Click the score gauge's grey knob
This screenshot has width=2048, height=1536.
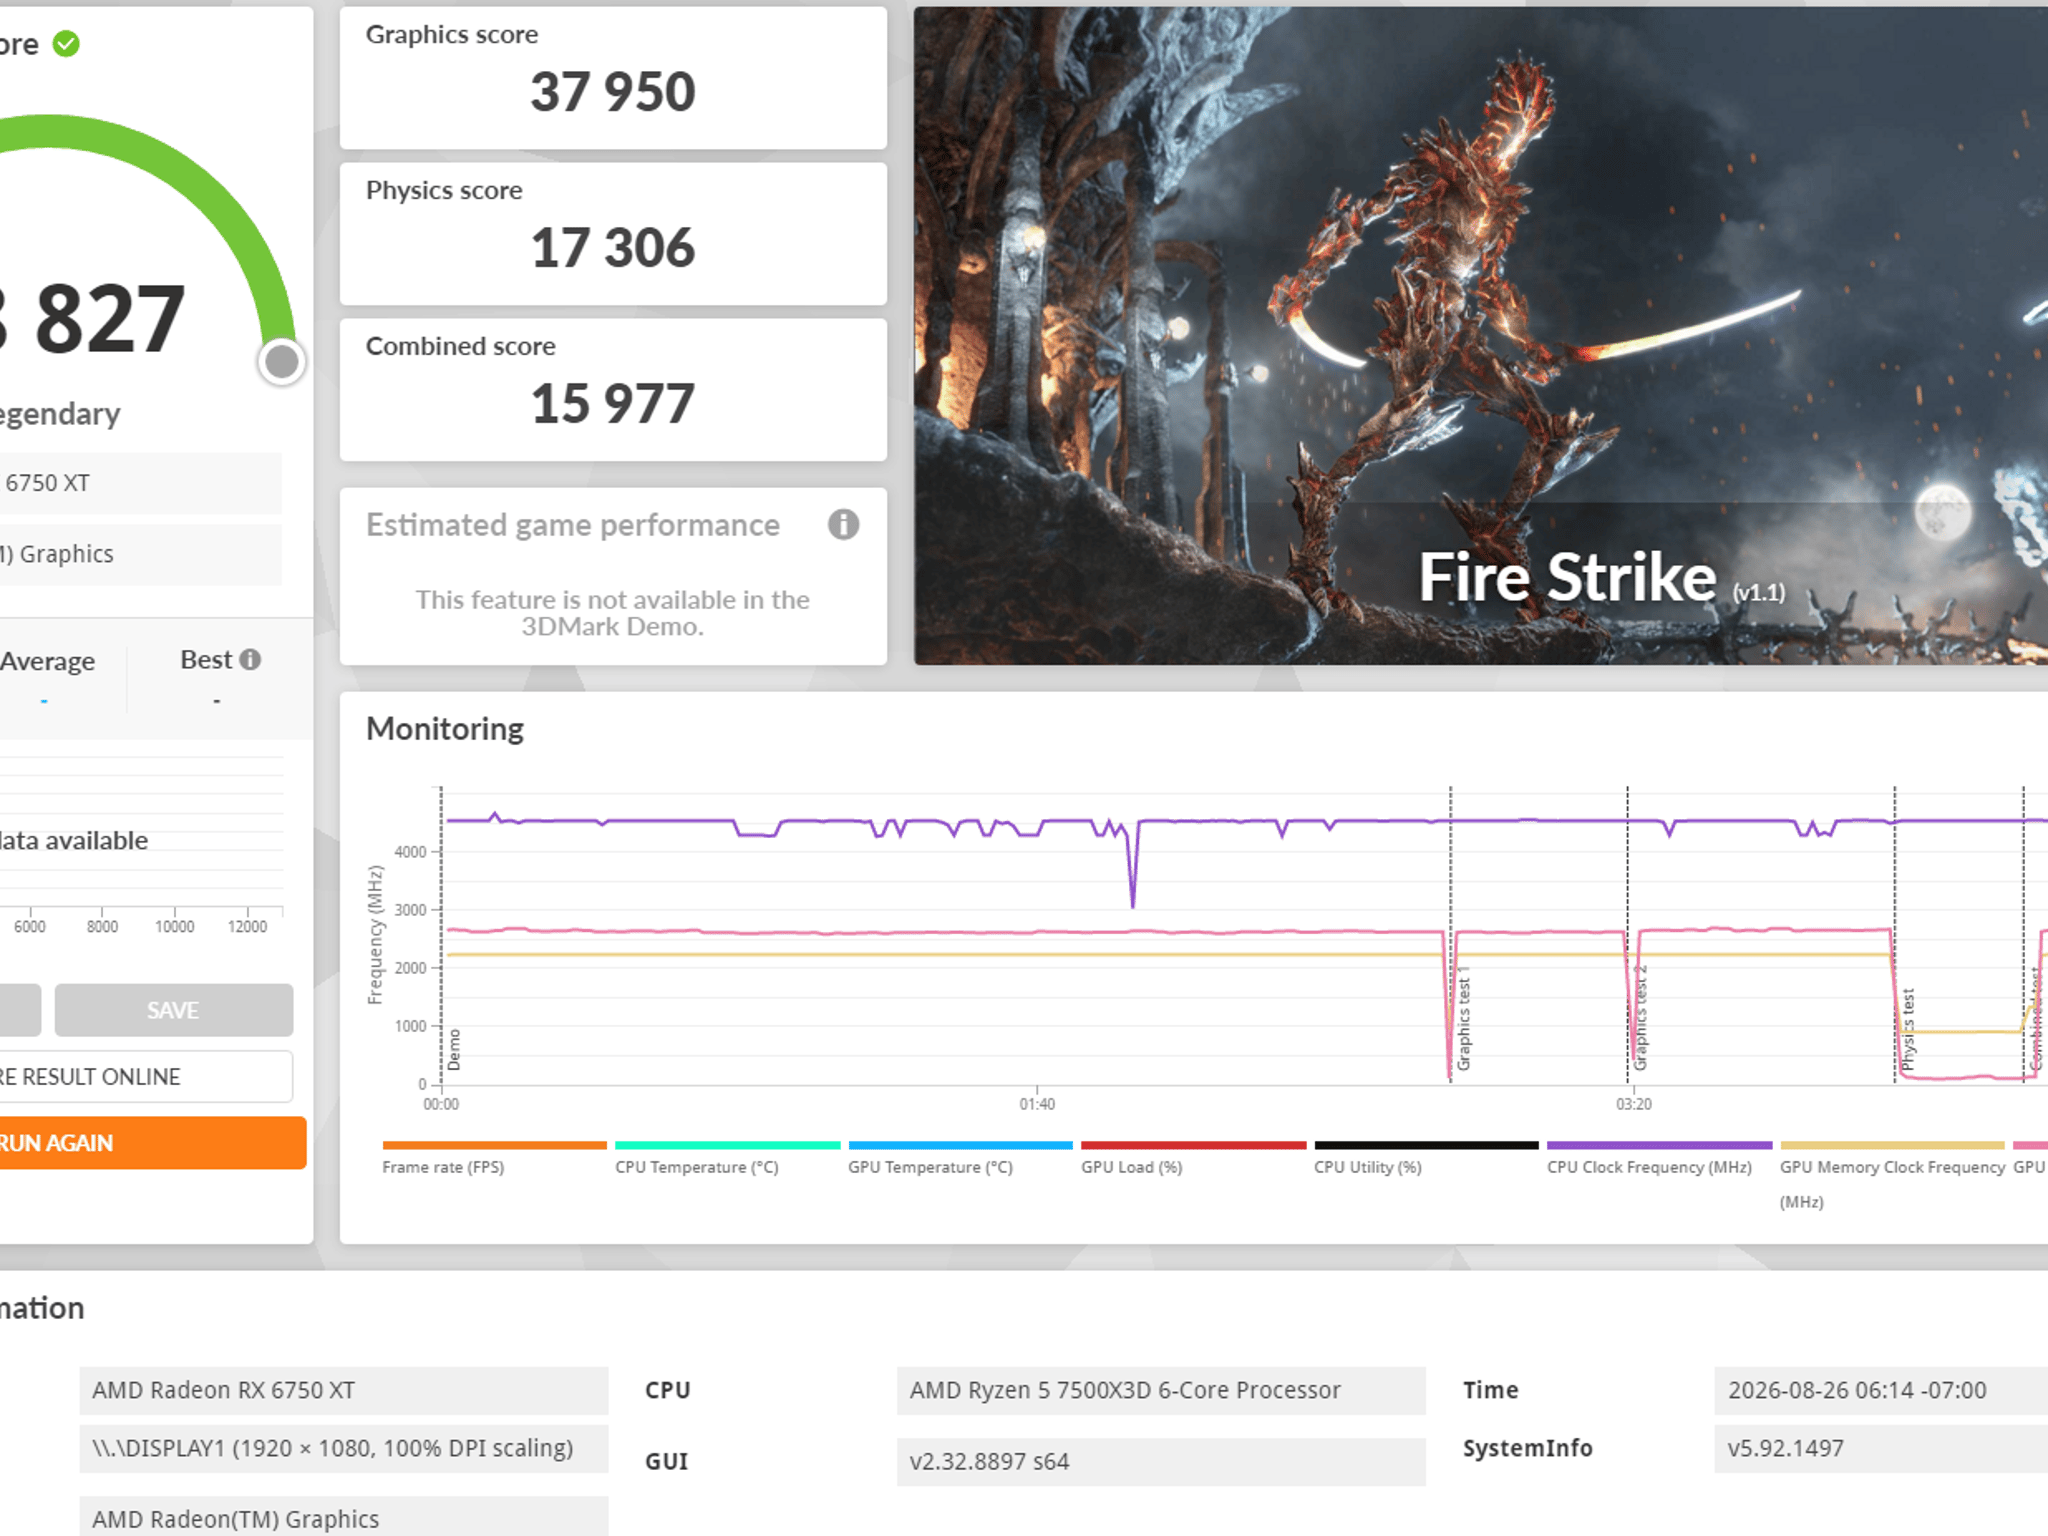281,362
